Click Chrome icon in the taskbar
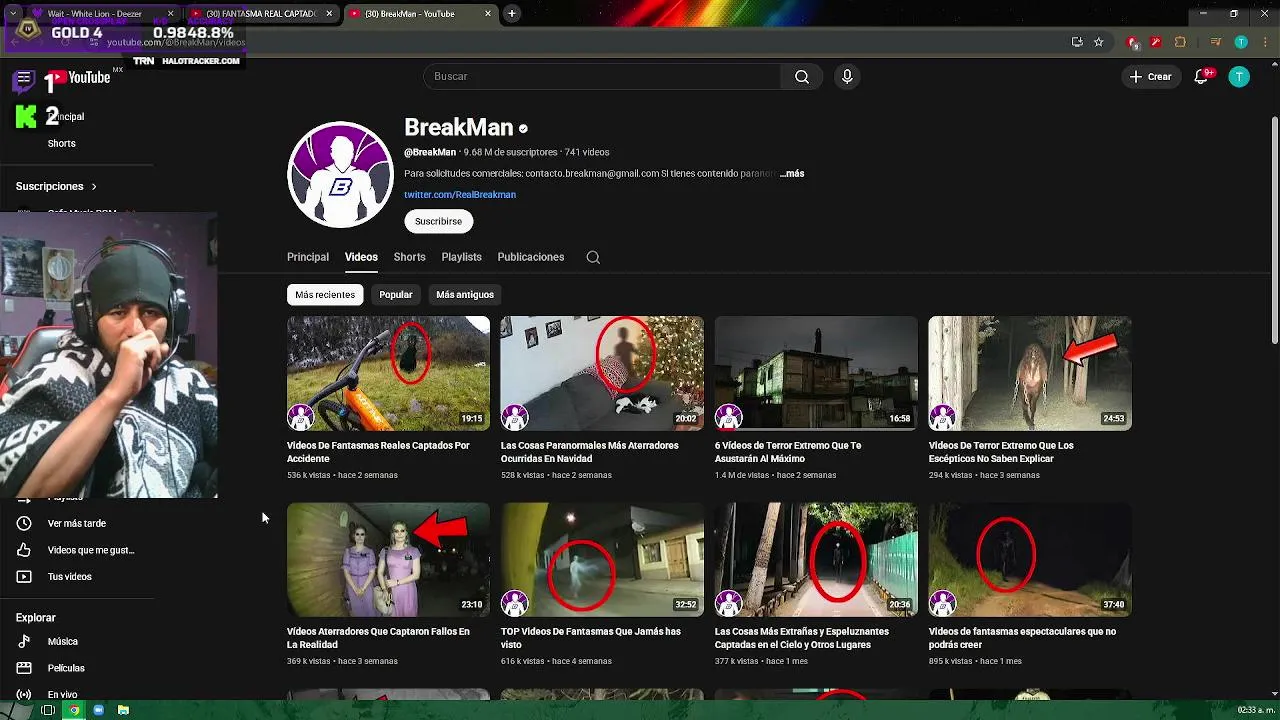Viewport: 1280px width, 720px height. (x=73, y=710)
